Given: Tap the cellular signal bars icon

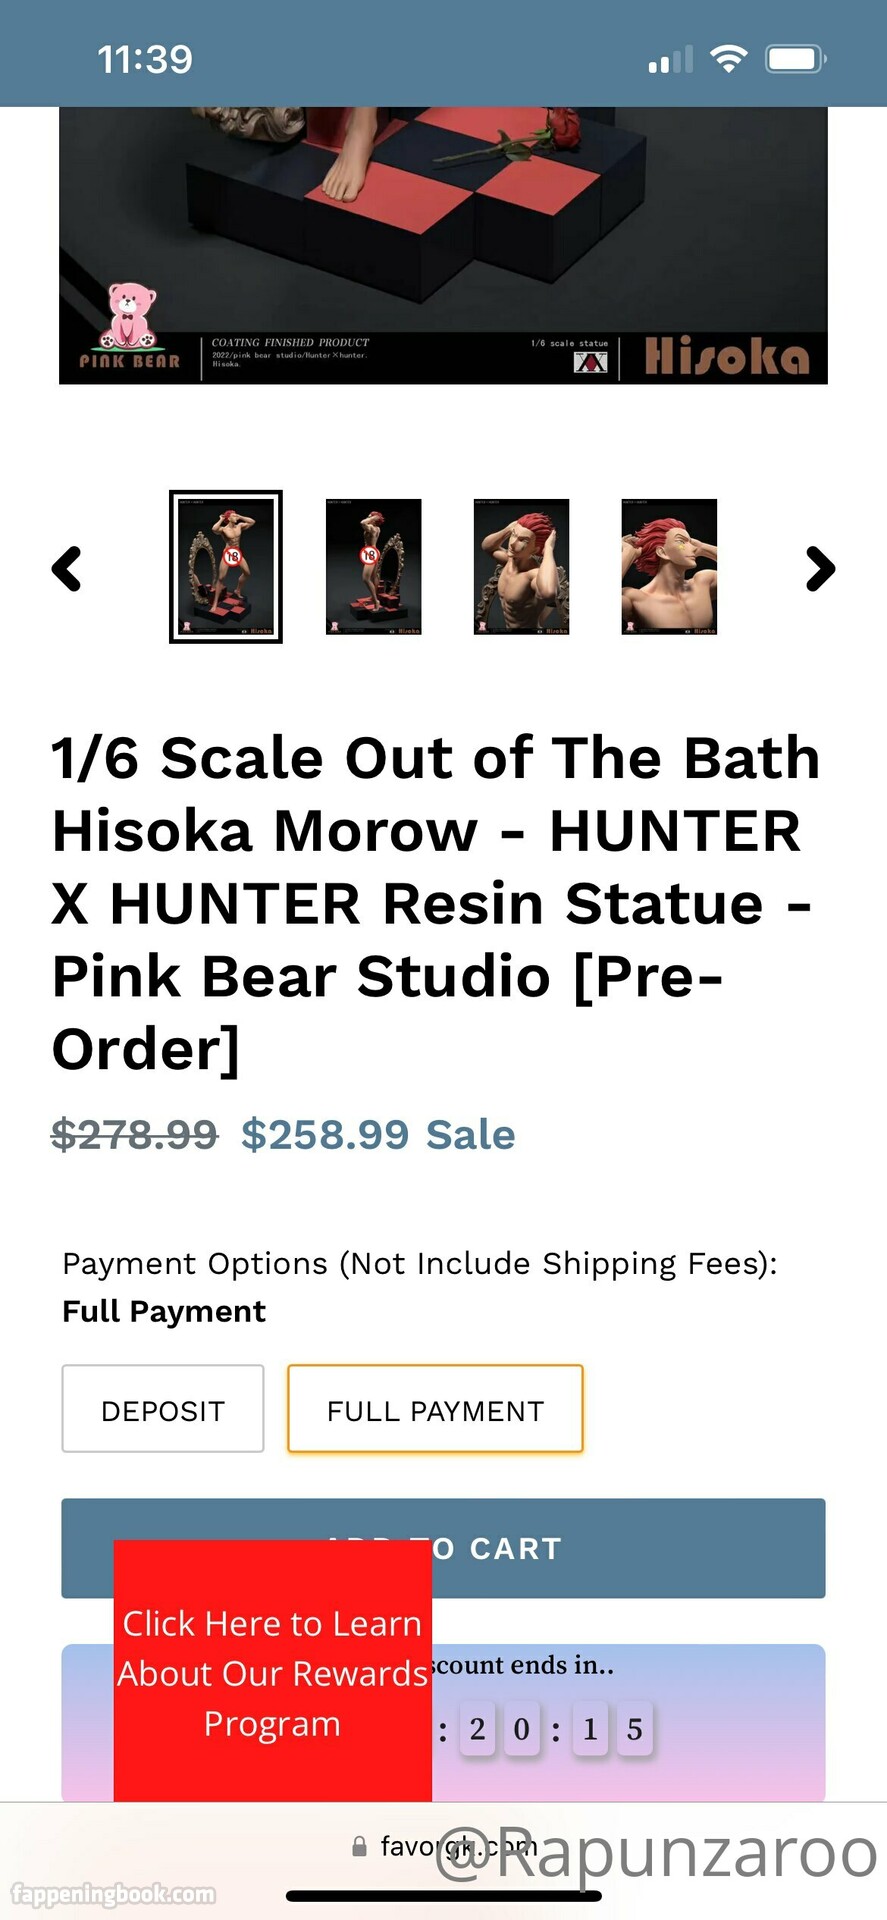Looking at the screenshot, I should (x=670, y=60).
